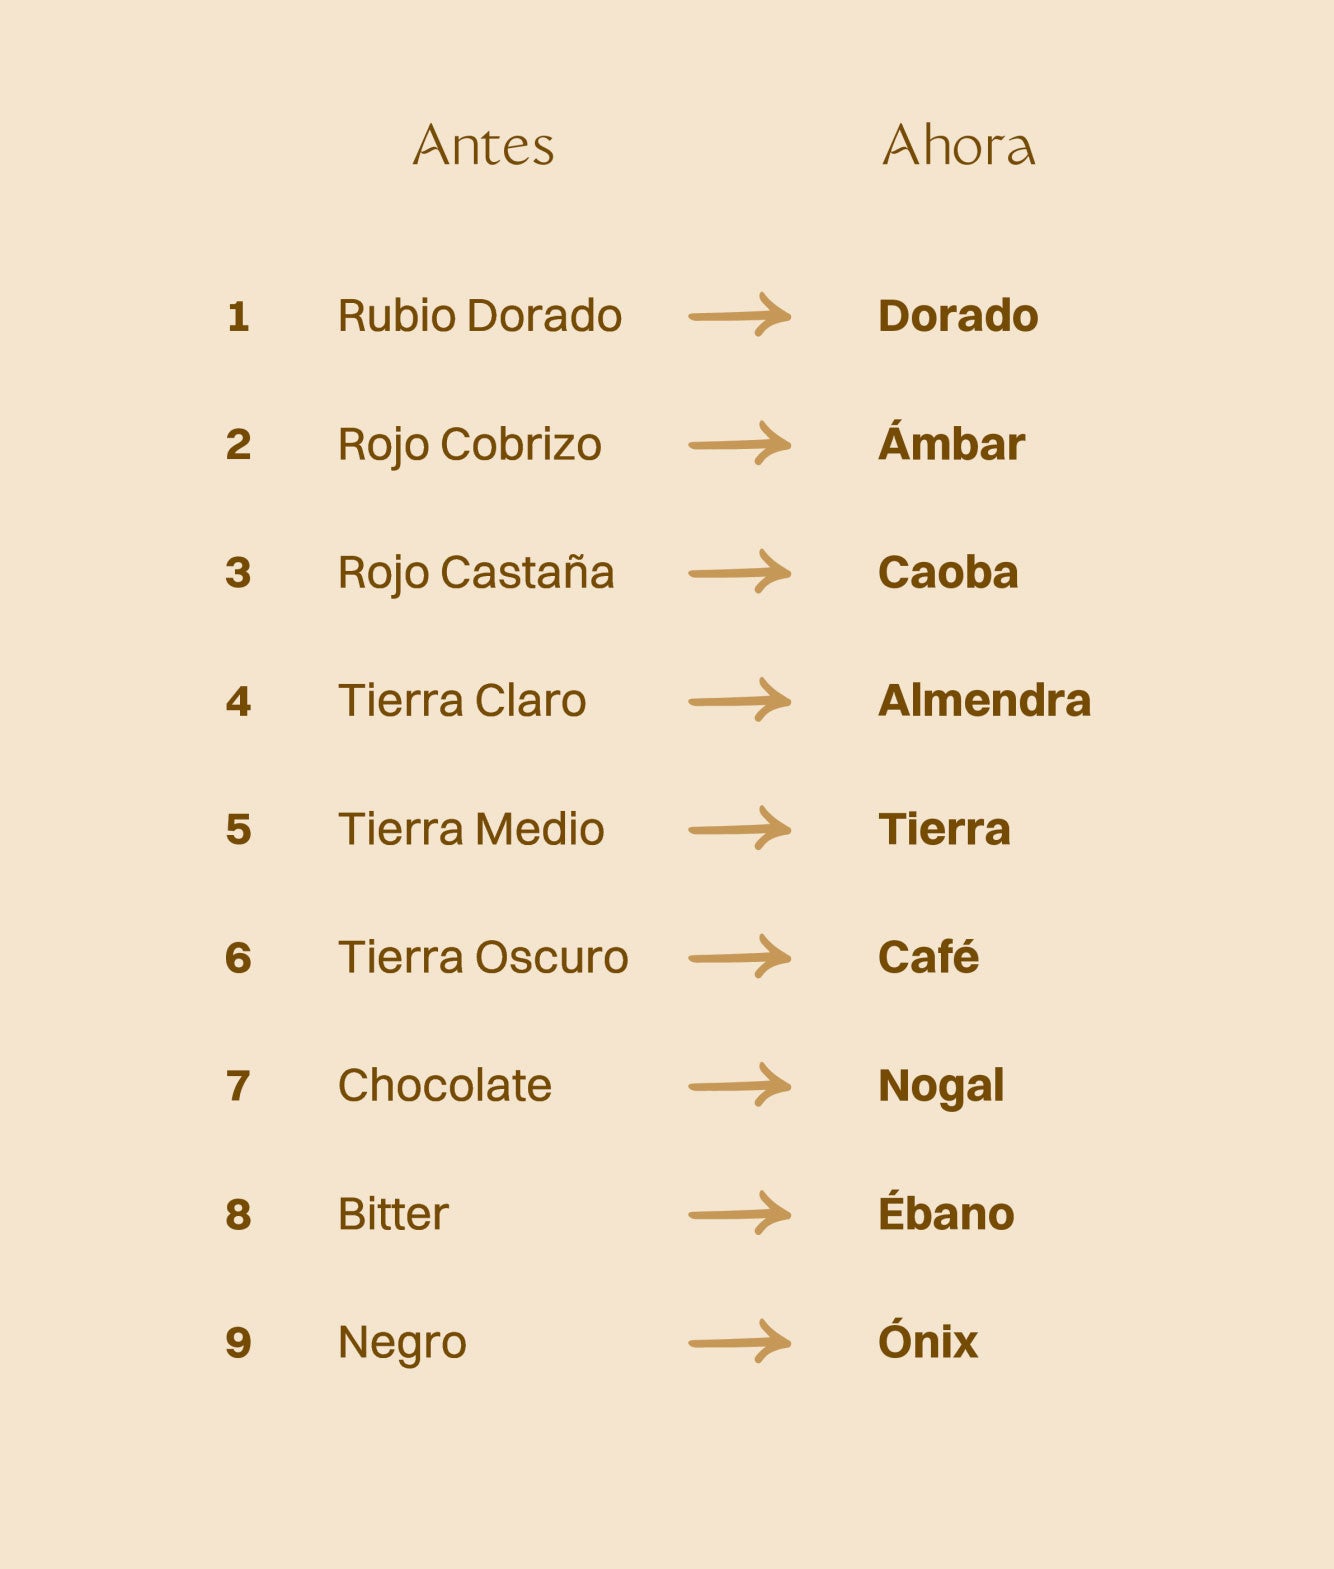Click the Tierra Oscuro label

click(x=483, y=958)
